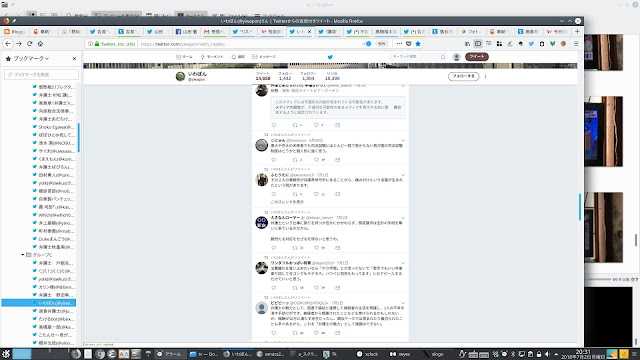The width and height of the screenshot is (640, 360).
Task: Select the middle photo thumbnail in Dolphin window
Action: 603,131
